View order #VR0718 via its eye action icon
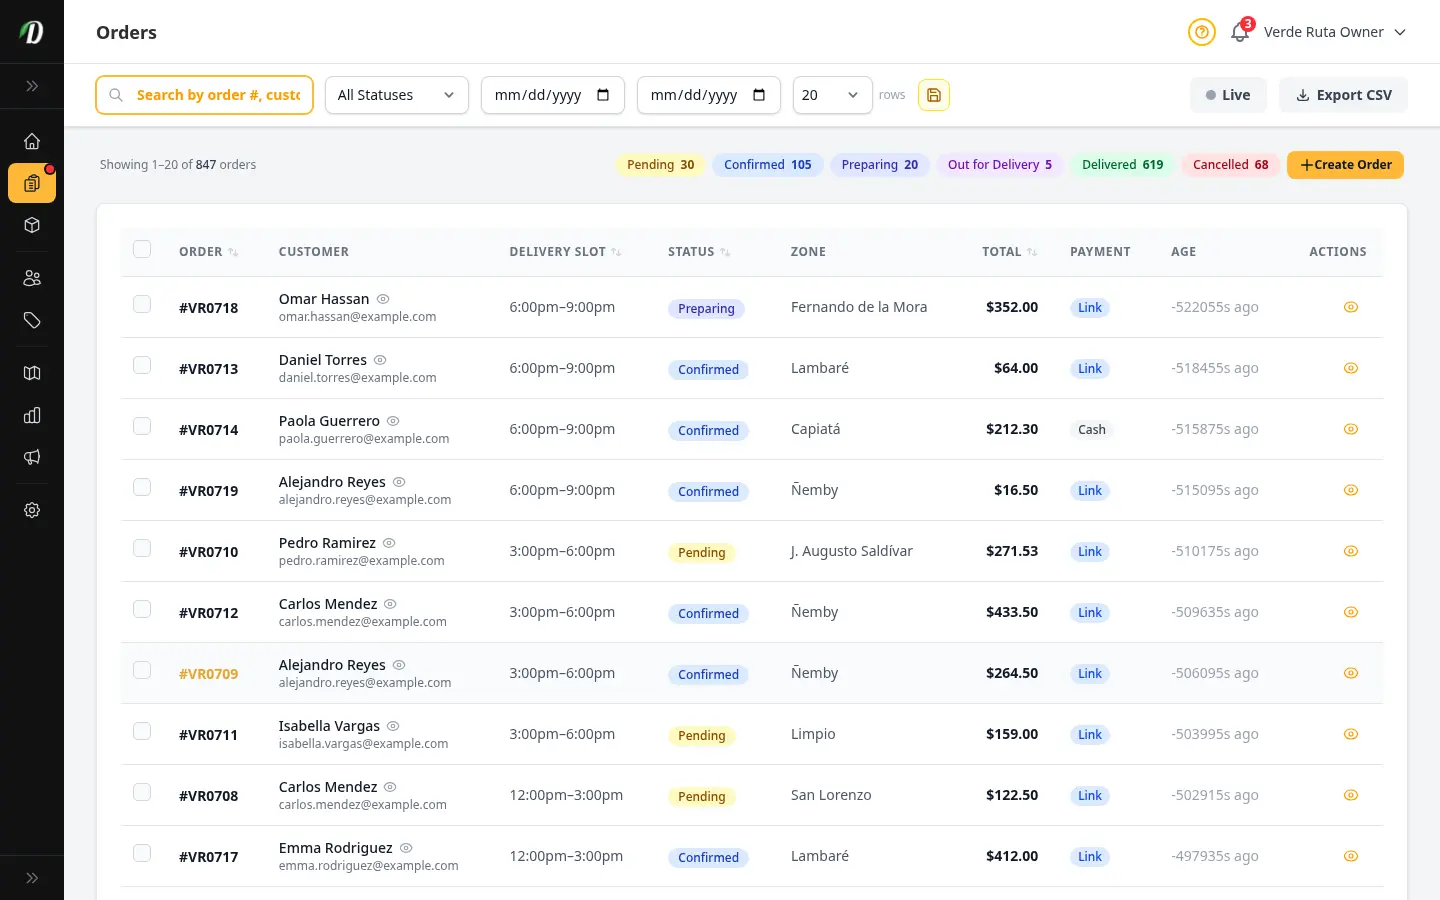The image size is (1440, 900). pyautogui.click(x=1351, y=307)
